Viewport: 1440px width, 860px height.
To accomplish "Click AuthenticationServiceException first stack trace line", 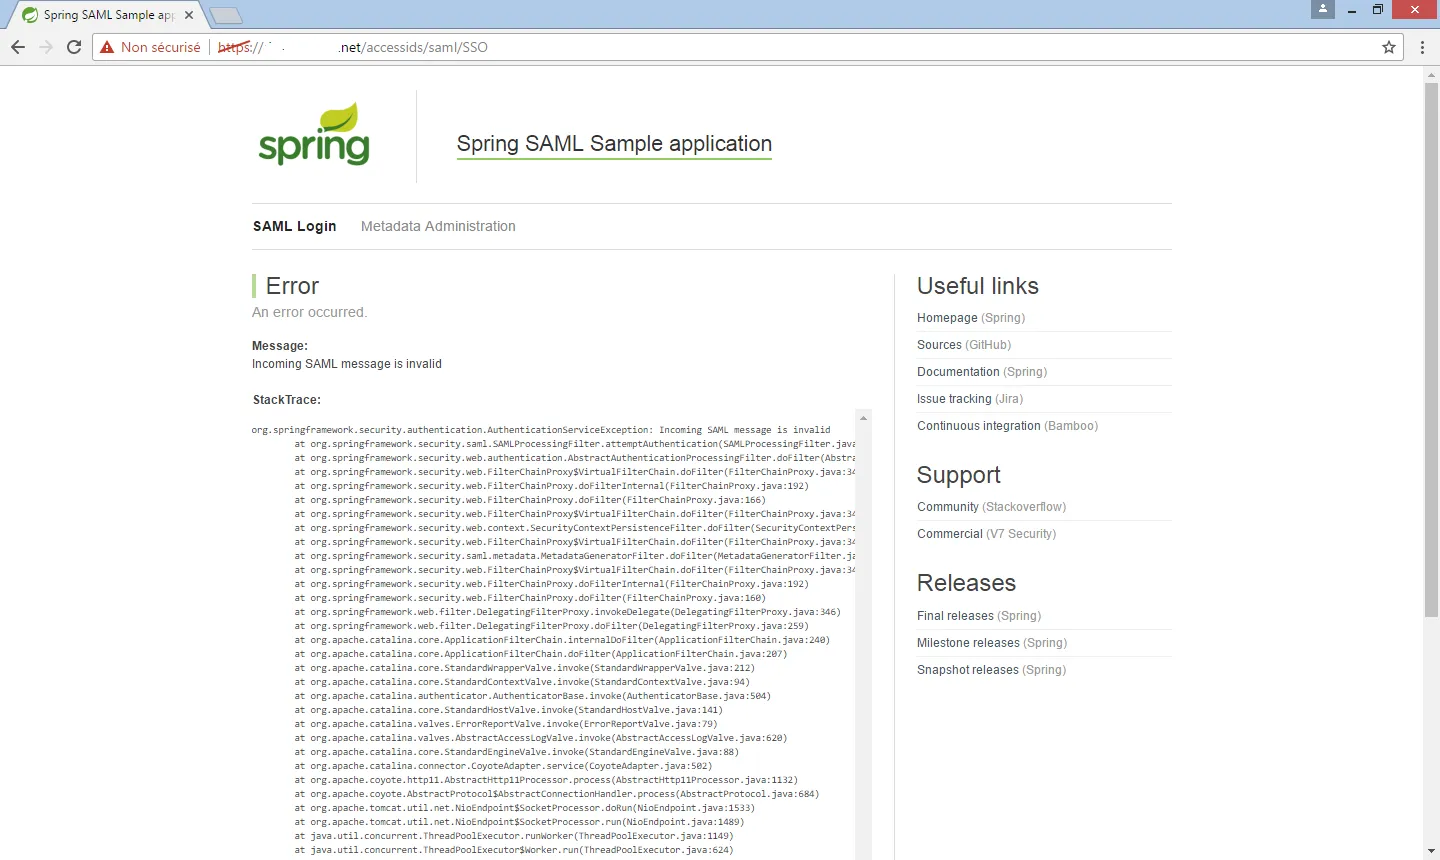I will (541, 430).
